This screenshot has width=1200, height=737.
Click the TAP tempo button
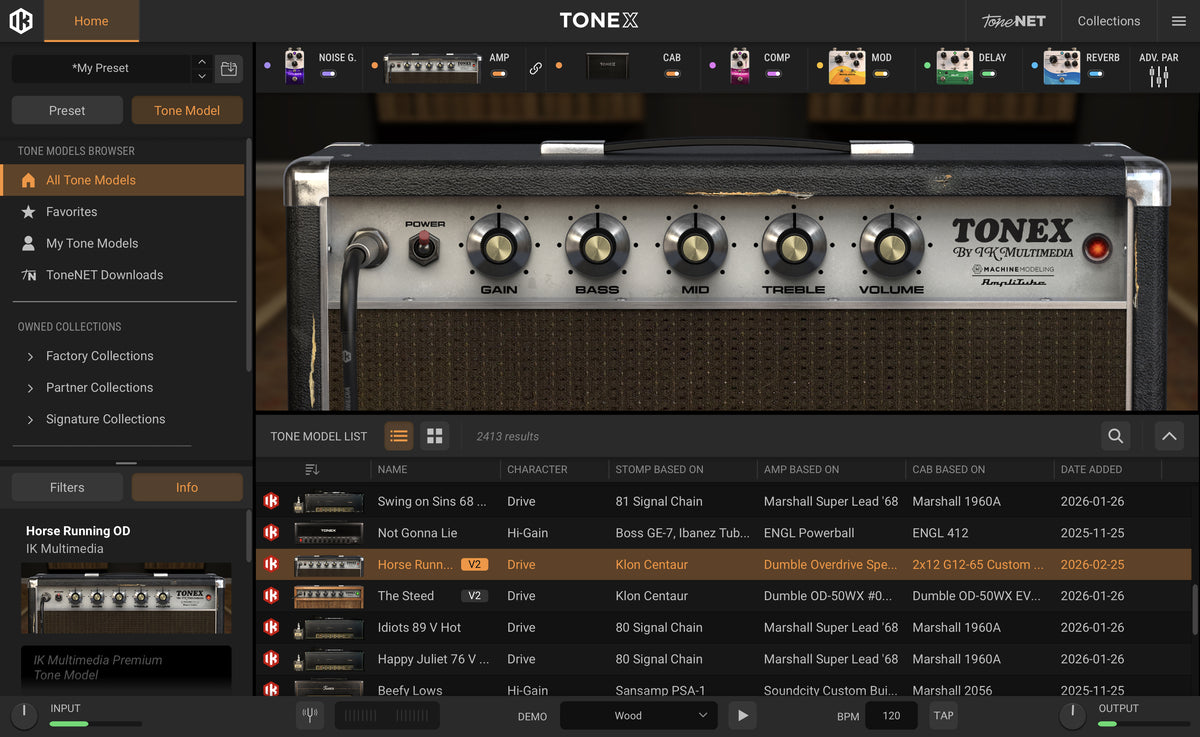[x=943, y=715]
